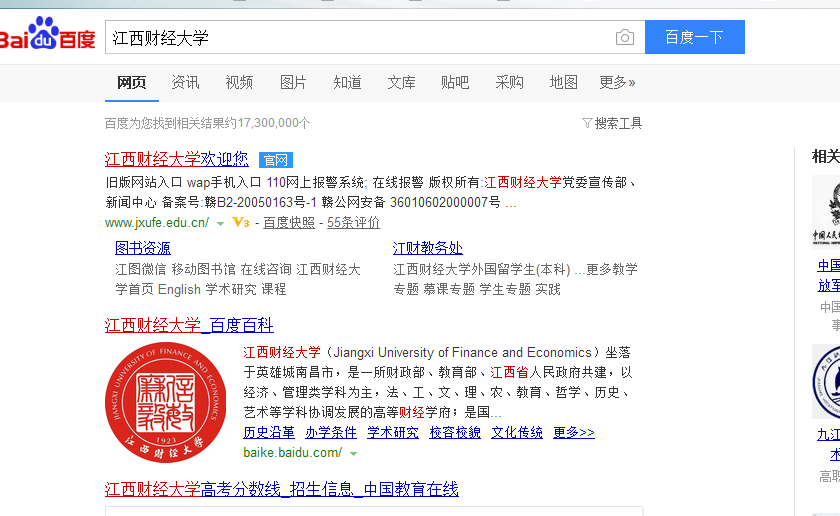840x516 pixels.
Task: Open the 校容校貌 section link
Action: click(455, 432)
